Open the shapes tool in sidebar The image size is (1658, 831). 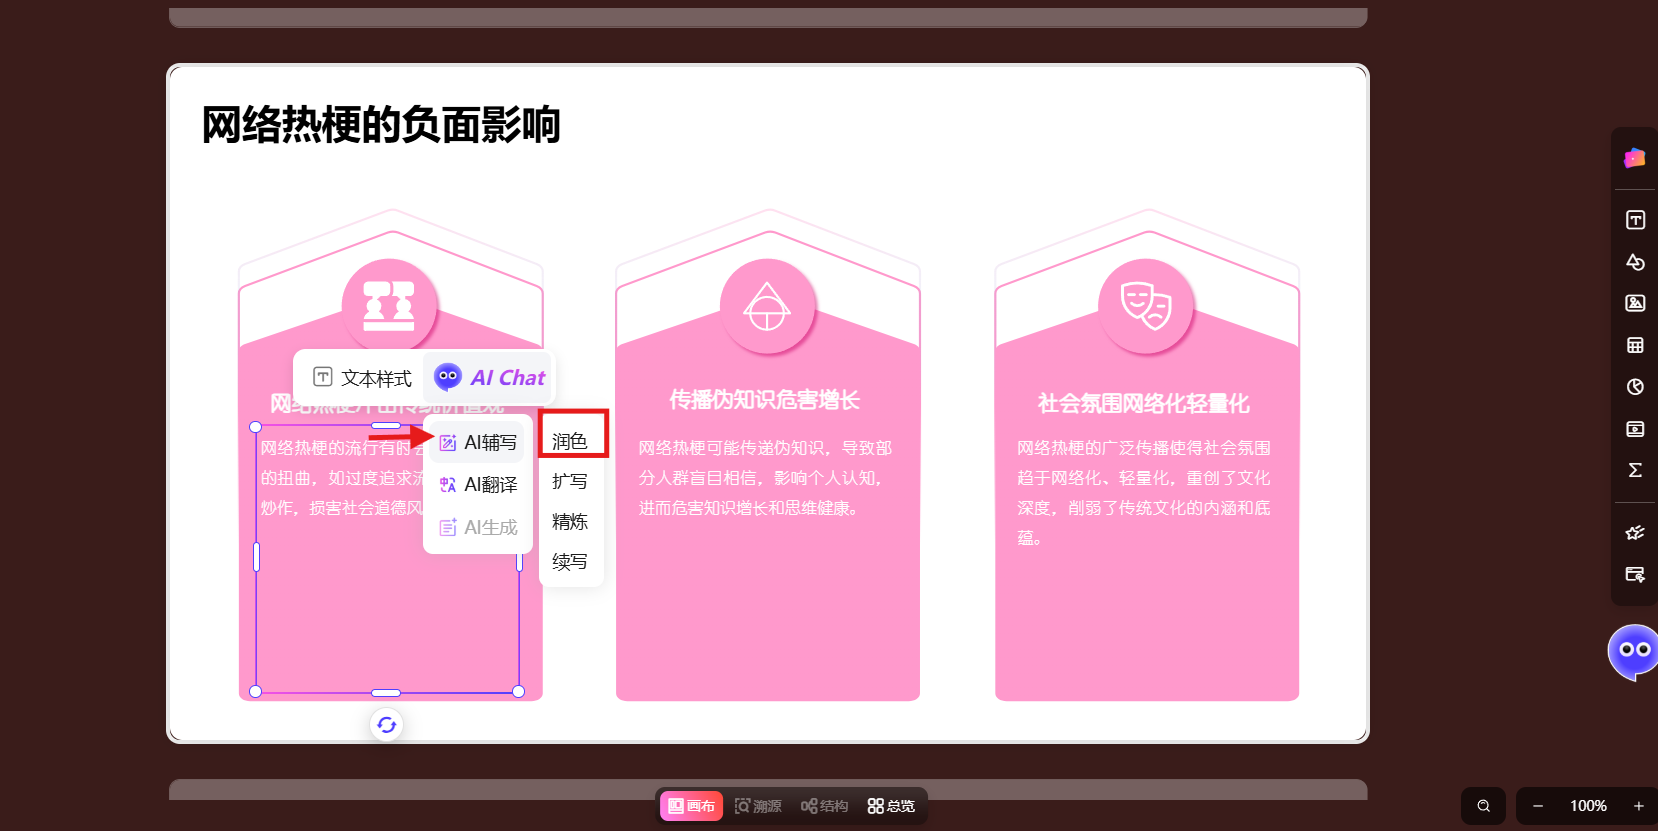tap(1635, 262)
